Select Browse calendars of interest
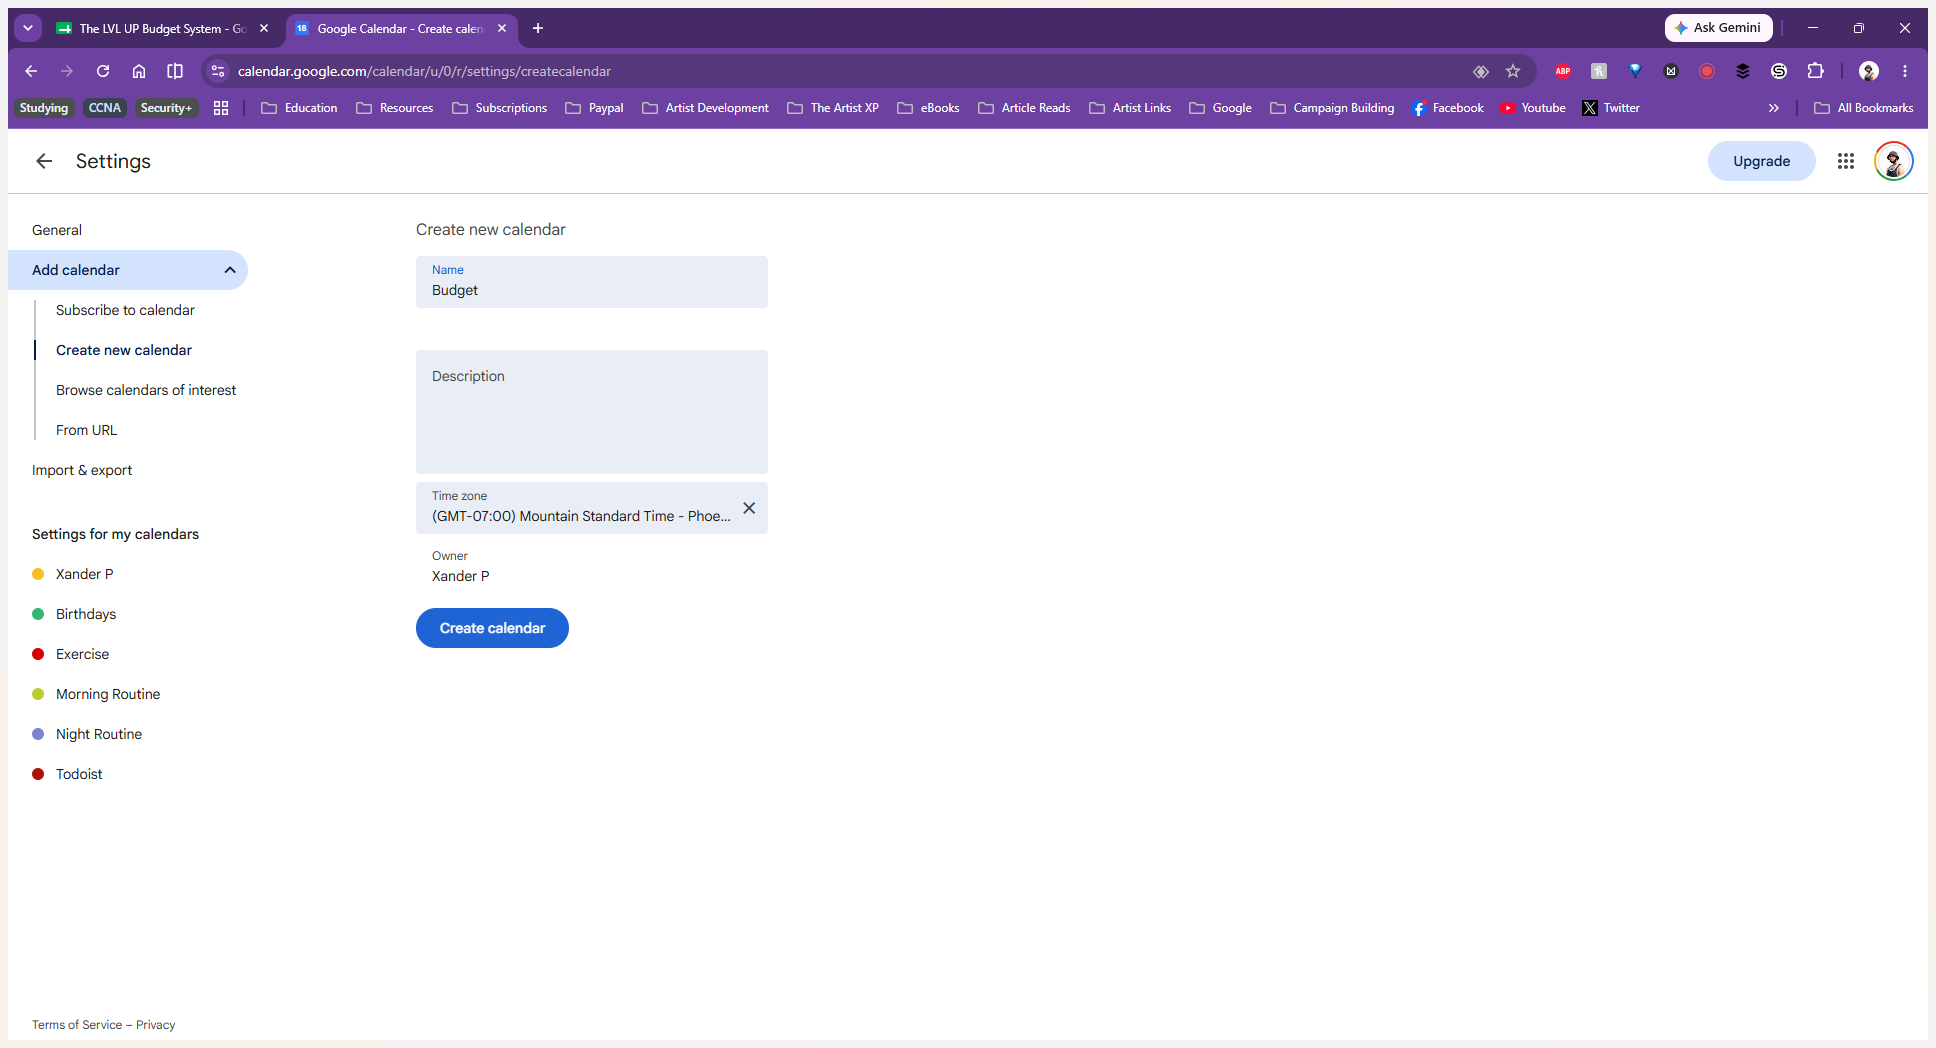This screenshot has width=1936, height=1048. click(x=146, y=390)
